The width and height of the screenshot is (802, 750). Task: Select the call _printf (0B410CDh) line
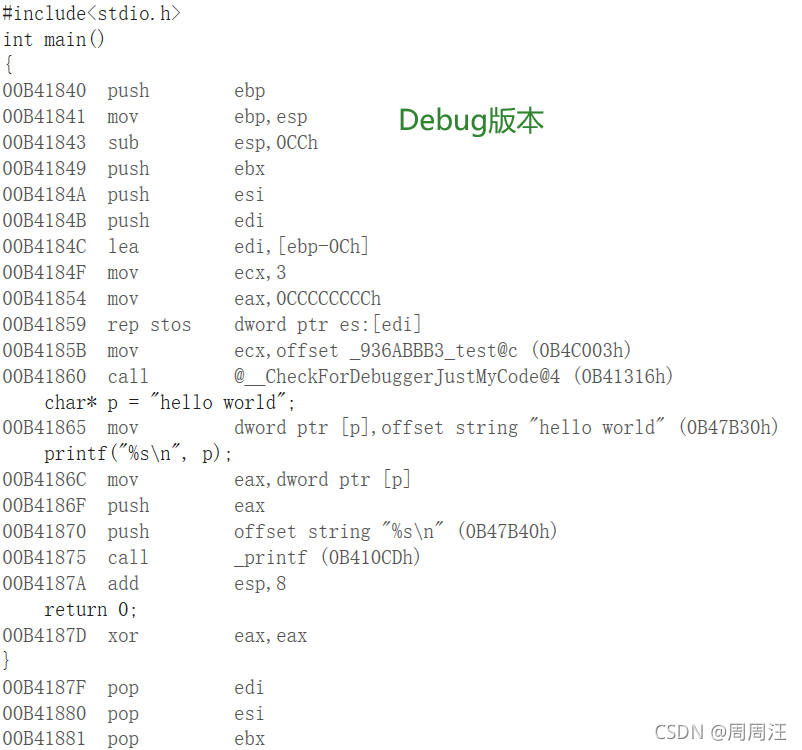(x=212, y=558)
